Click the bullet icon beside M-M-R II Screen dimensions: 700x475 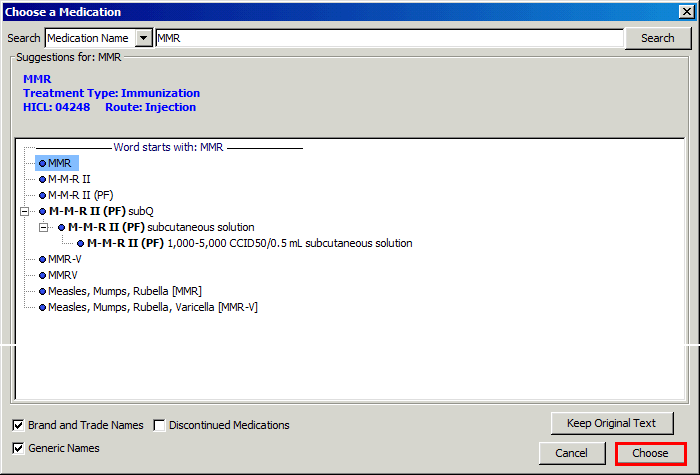point(42,179)
